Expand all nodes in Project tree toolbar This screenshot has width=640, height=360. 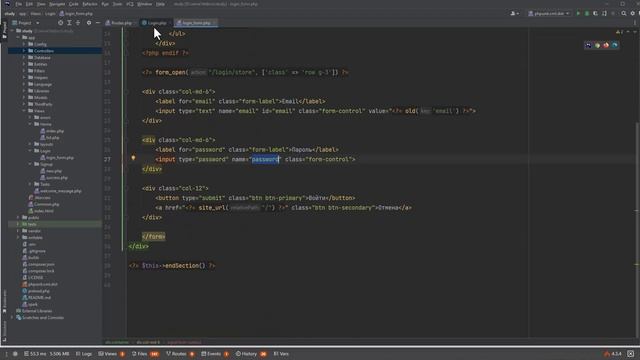coord(69,23)
